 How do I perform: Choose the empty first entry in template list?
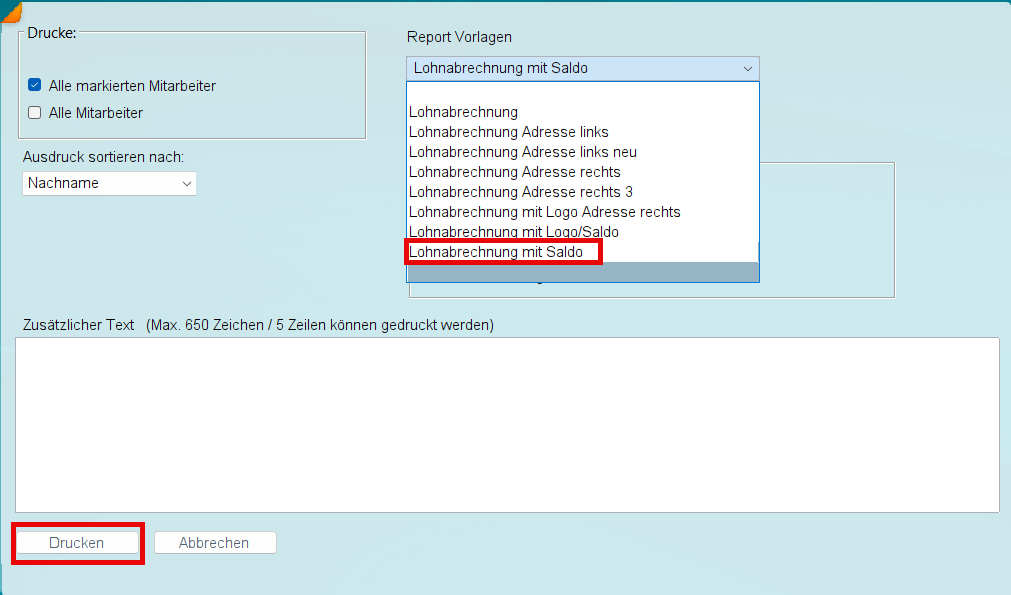click(582, 92)
